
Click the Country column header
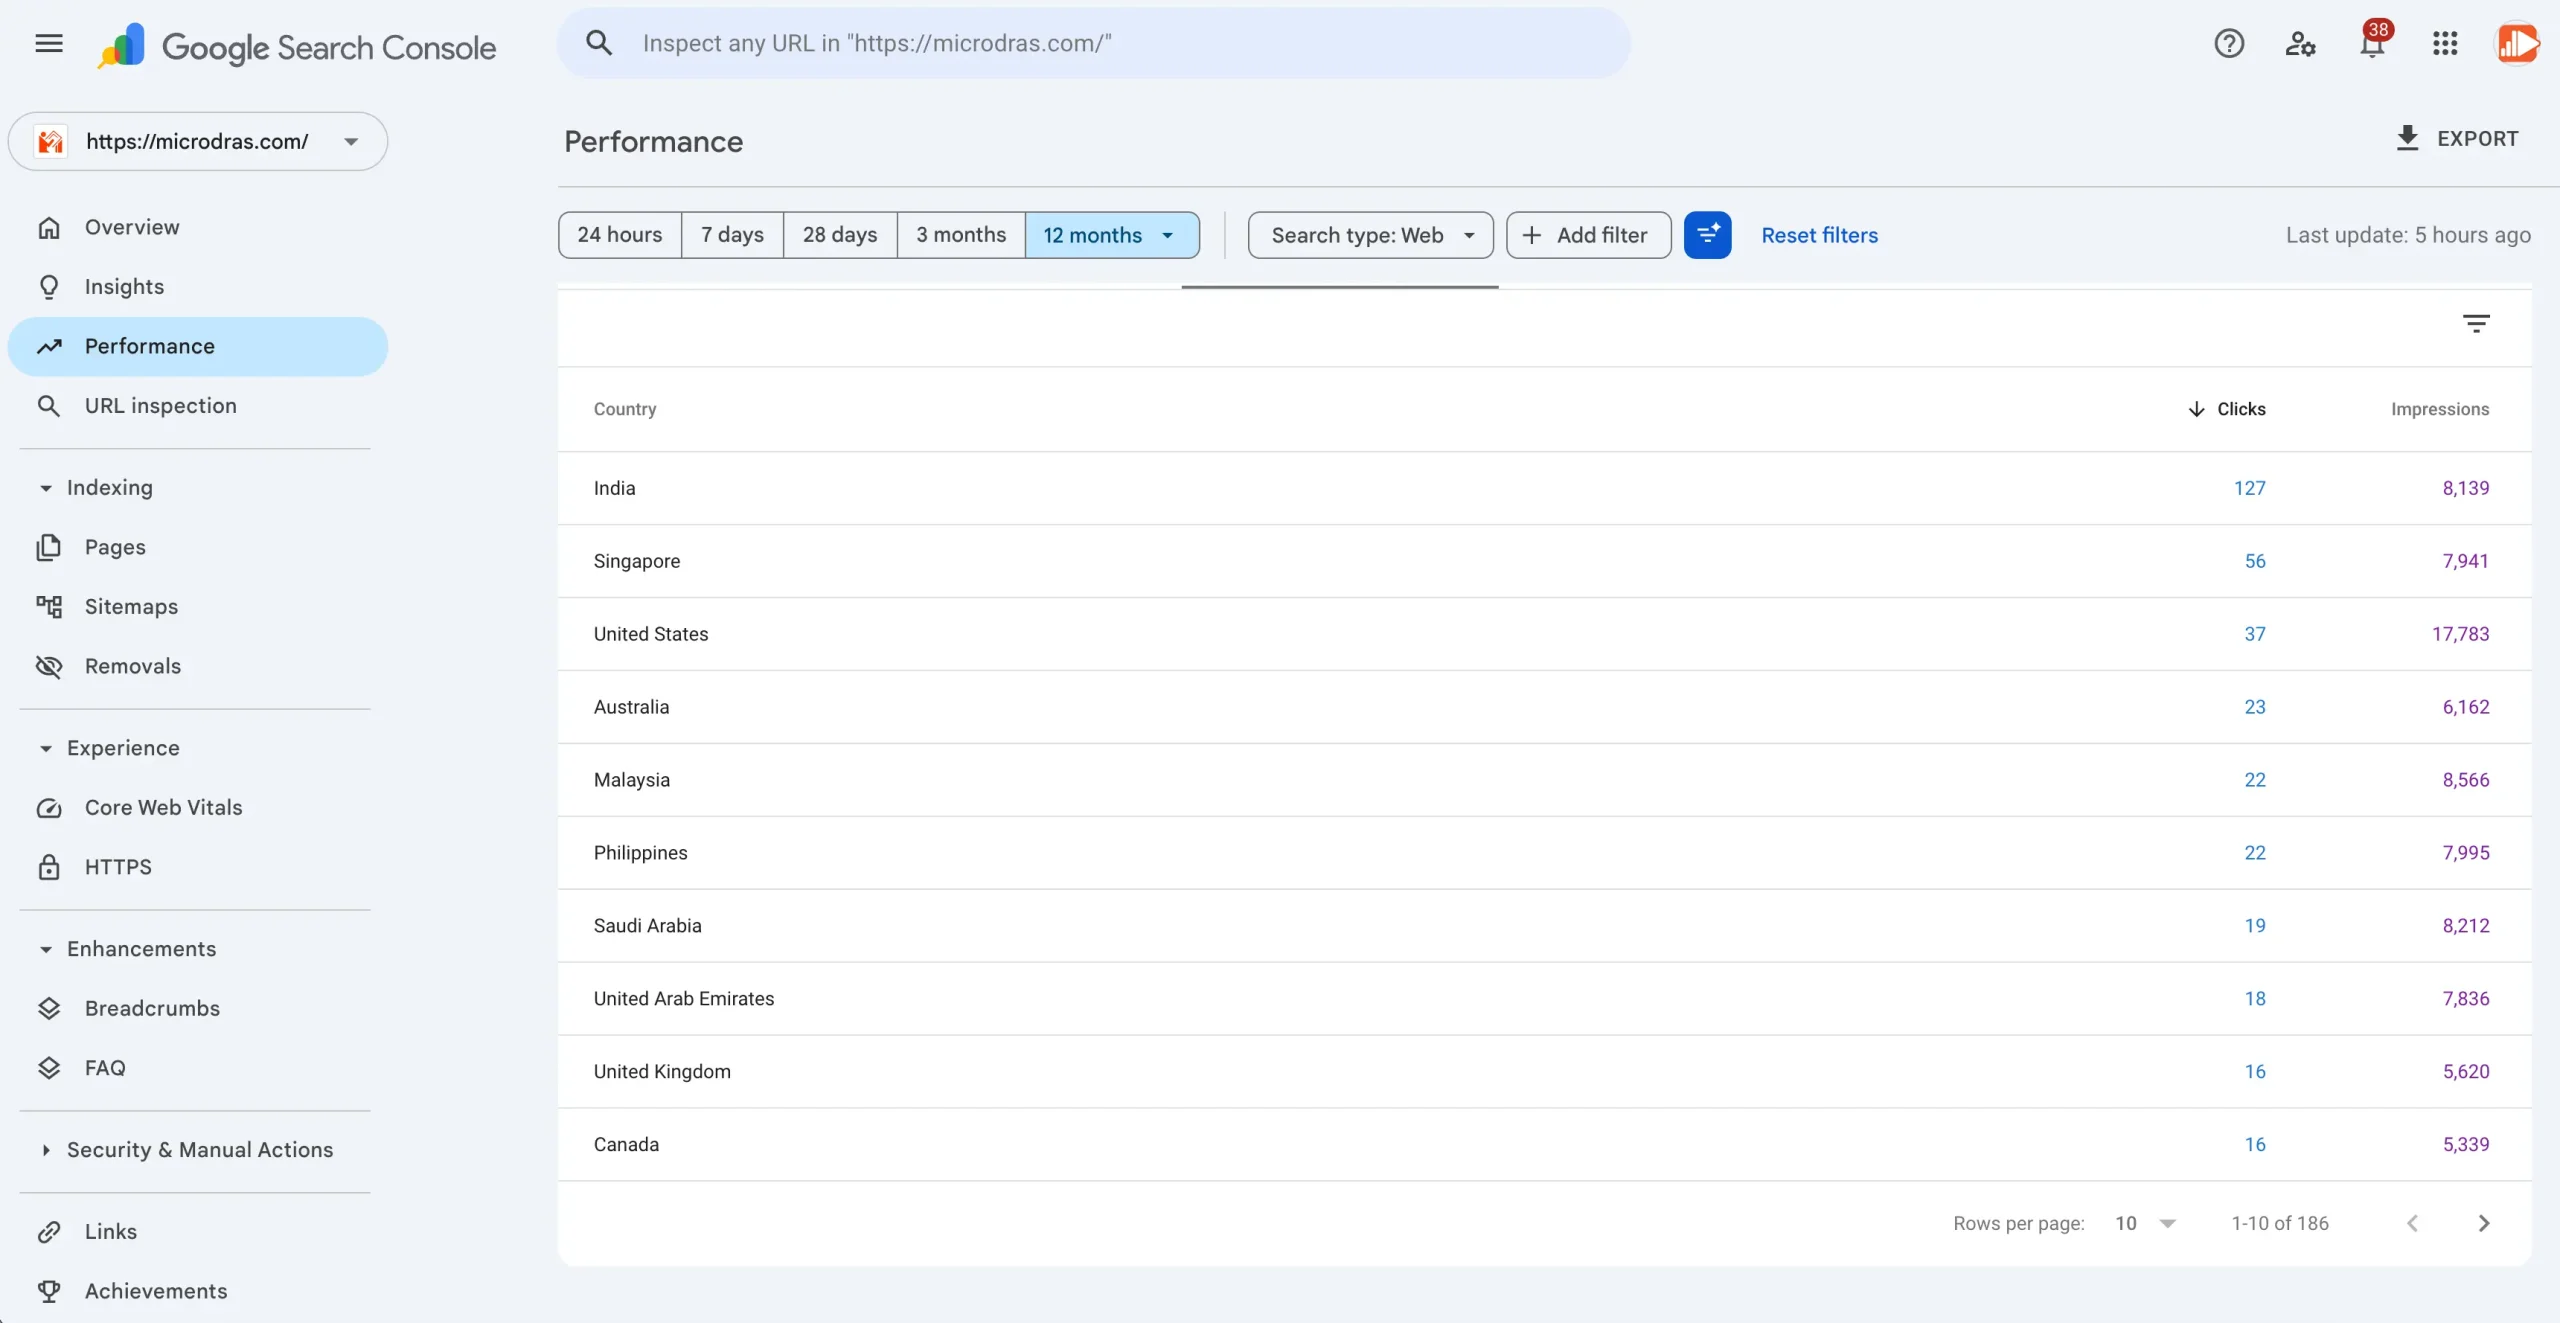point(625,409)
